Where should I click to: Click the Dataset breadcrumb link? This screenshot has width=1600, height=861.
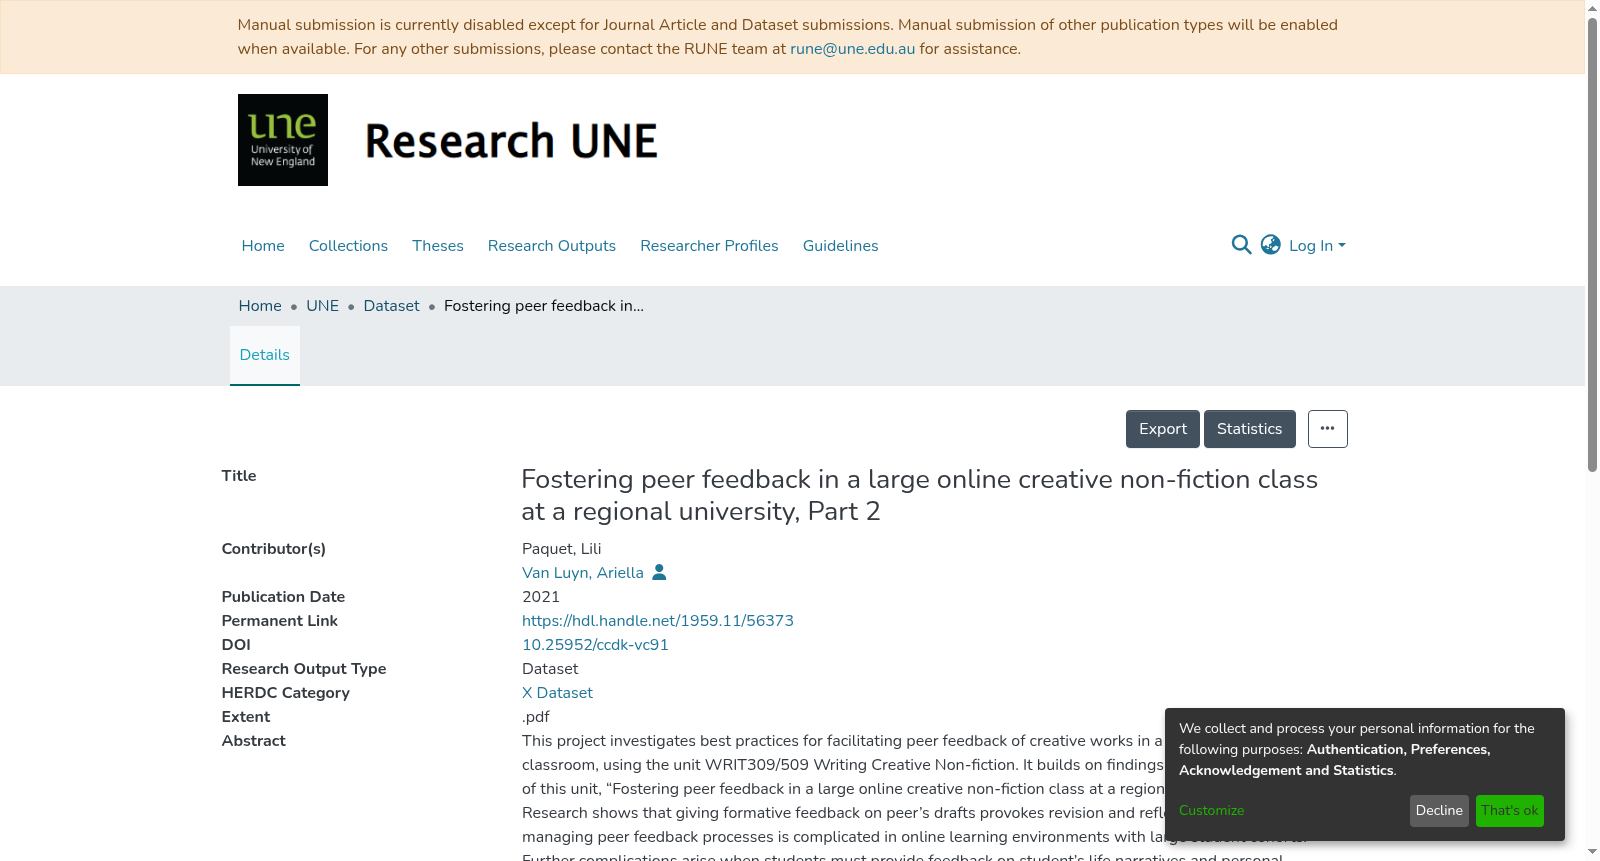[x=391, y=306]
